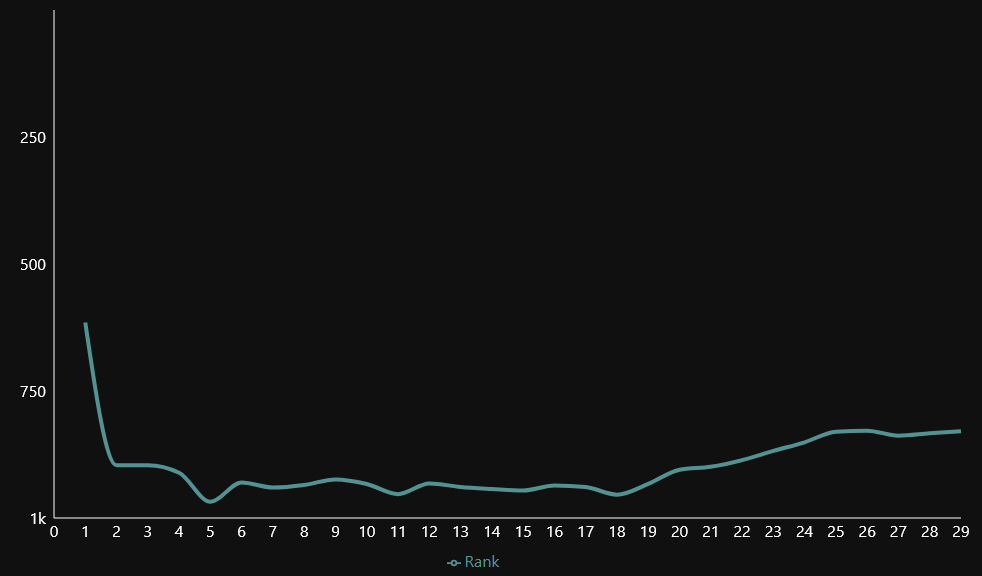Click x-axis label 0
Image resolution: width=982 pixels, height=576 pixels.
pos(54,532)
